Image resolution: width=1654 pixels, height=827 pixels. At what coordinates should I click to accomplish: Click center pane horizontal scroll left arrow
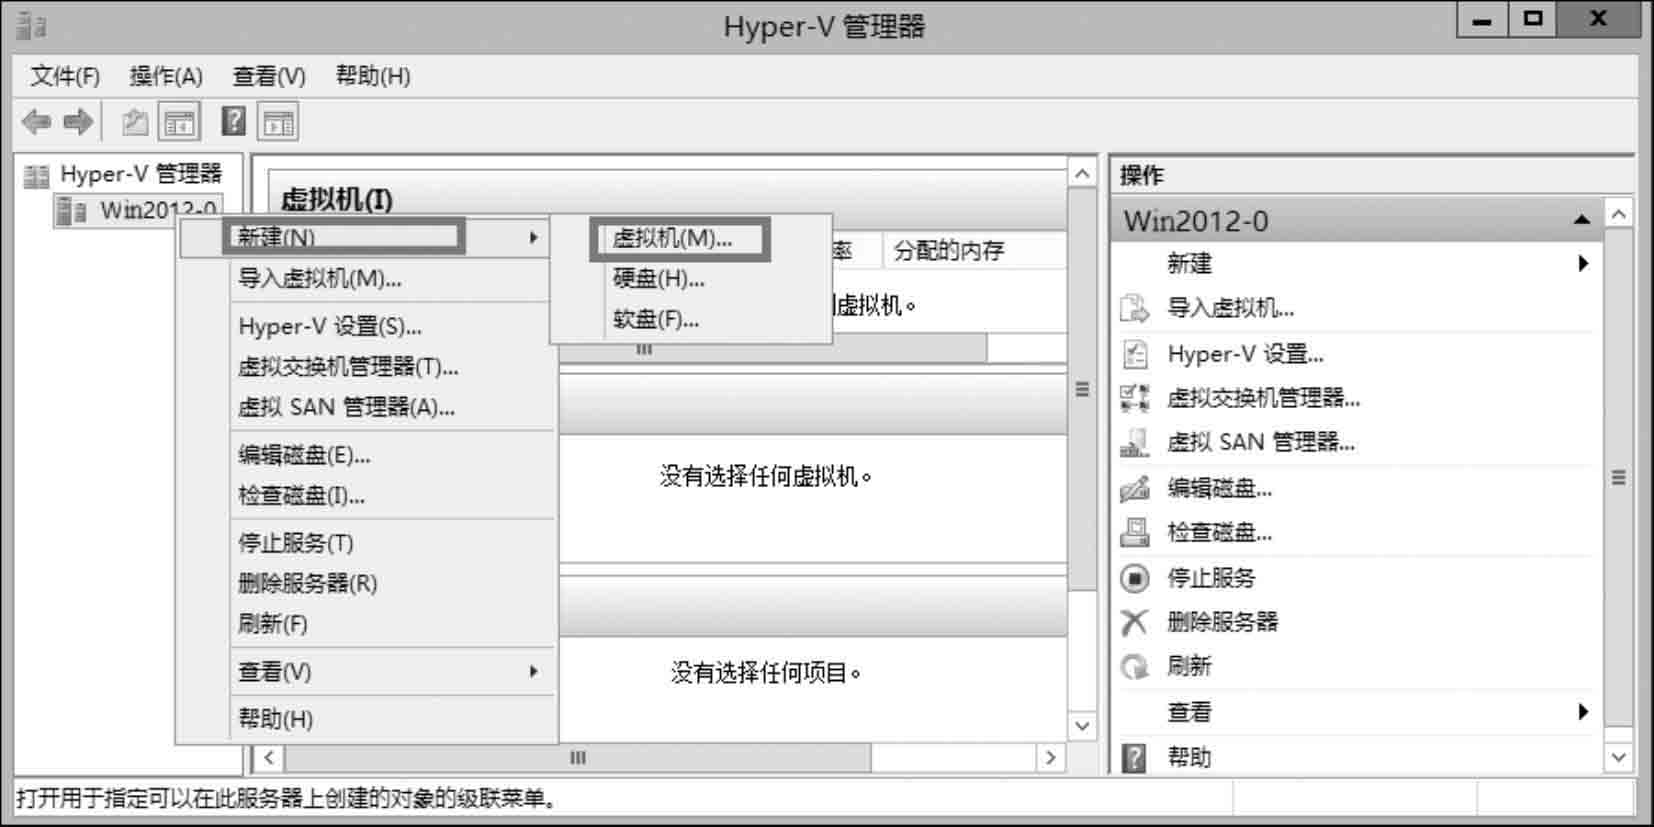coord(269,758)
